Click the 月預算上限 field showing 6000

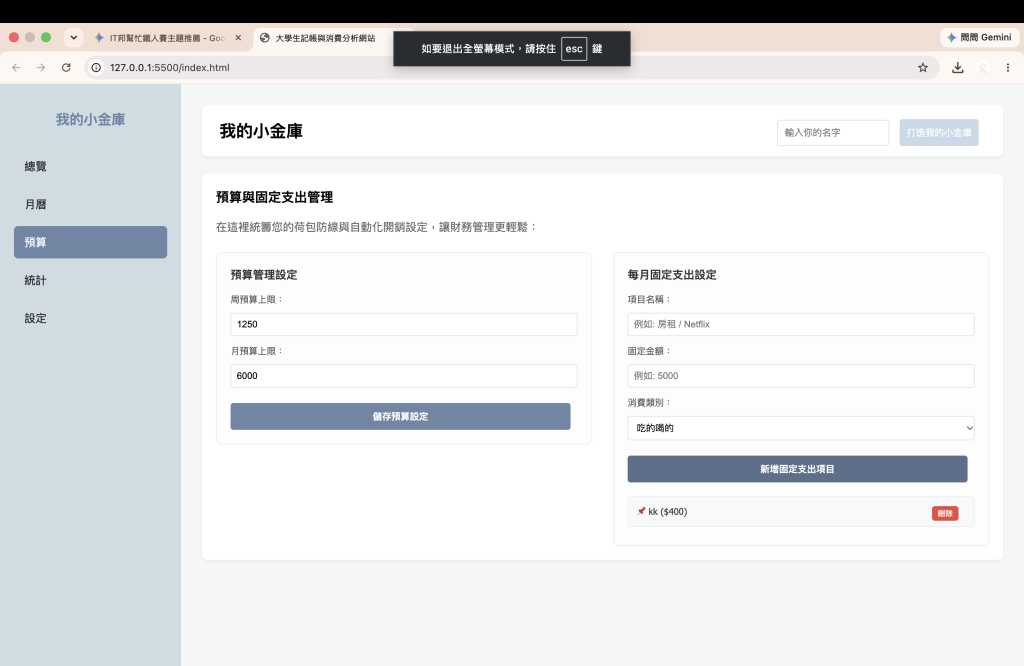coord(404,376)
